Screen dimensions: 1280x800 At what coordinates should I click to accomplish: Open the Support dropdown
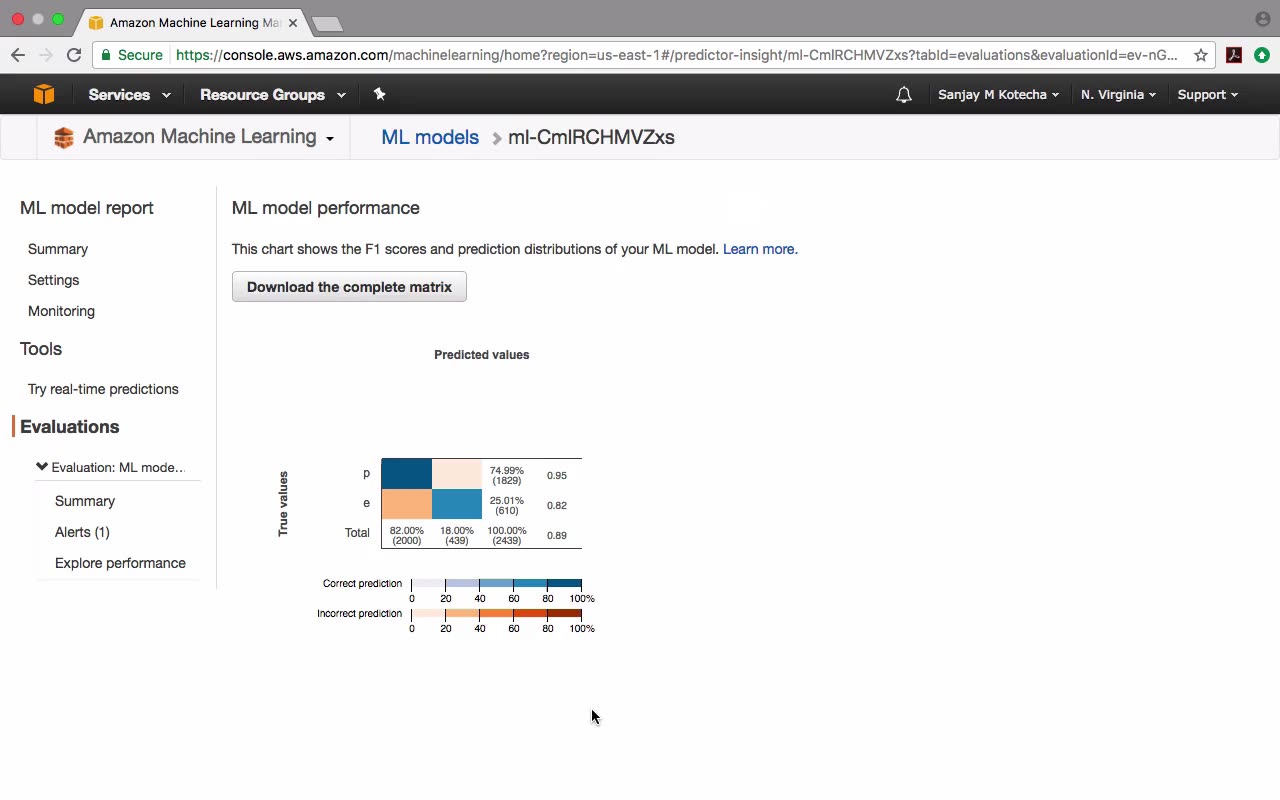pyautogui.click(x=1207, y=95)
